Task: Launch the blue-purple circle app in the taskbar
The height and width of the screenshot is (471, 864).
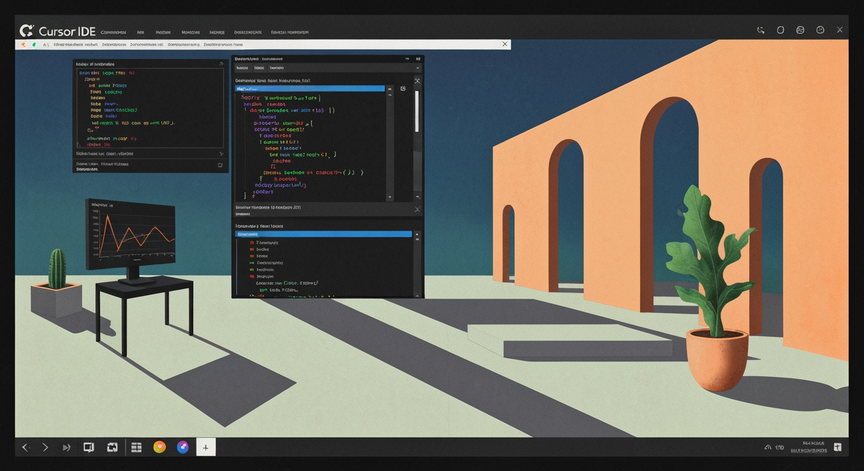Action: coord(182,447)
